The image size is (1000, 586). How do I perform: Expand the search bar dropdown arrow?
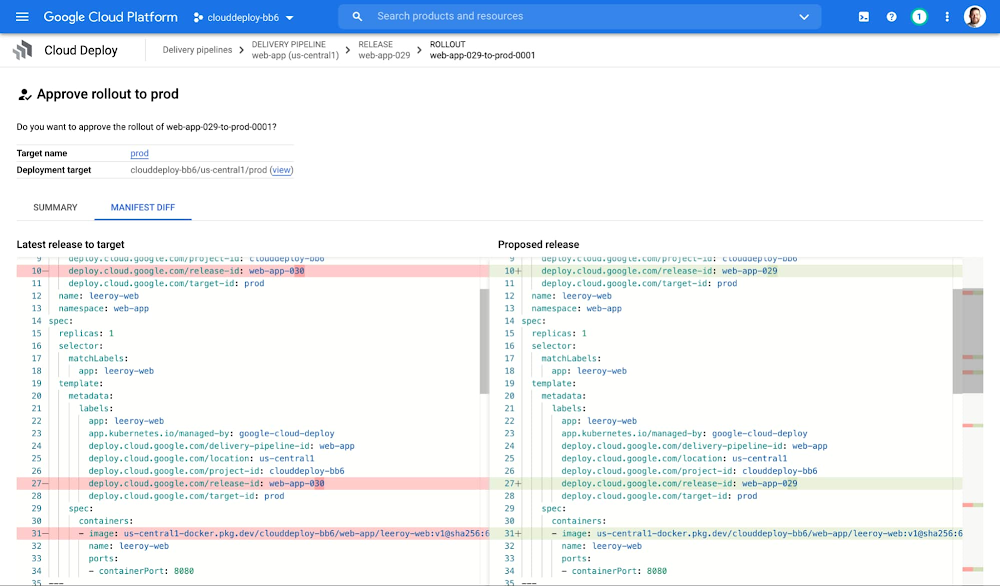pos(804,17)
